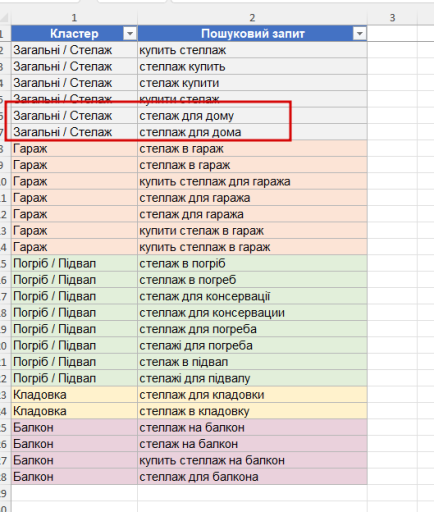Select the cell reading exactly 'стеллаж для гаража'
Screen dimensions: 434x512
(252, 198)
